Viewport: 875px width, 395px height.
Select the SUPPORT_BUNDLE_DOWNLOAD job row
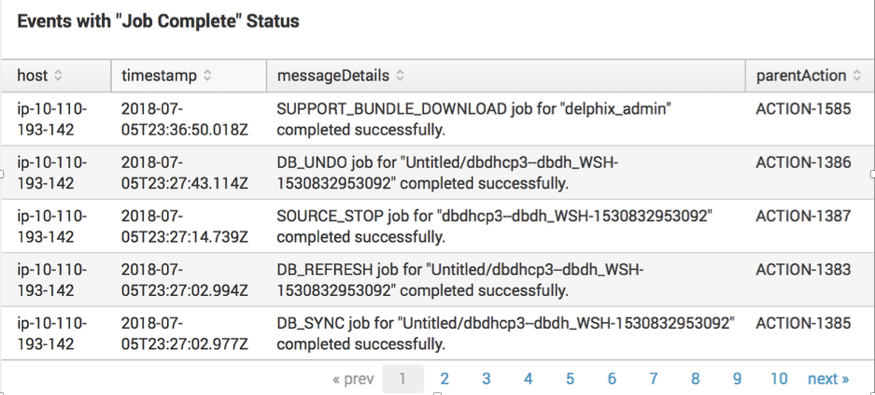[x=438, y=119]
